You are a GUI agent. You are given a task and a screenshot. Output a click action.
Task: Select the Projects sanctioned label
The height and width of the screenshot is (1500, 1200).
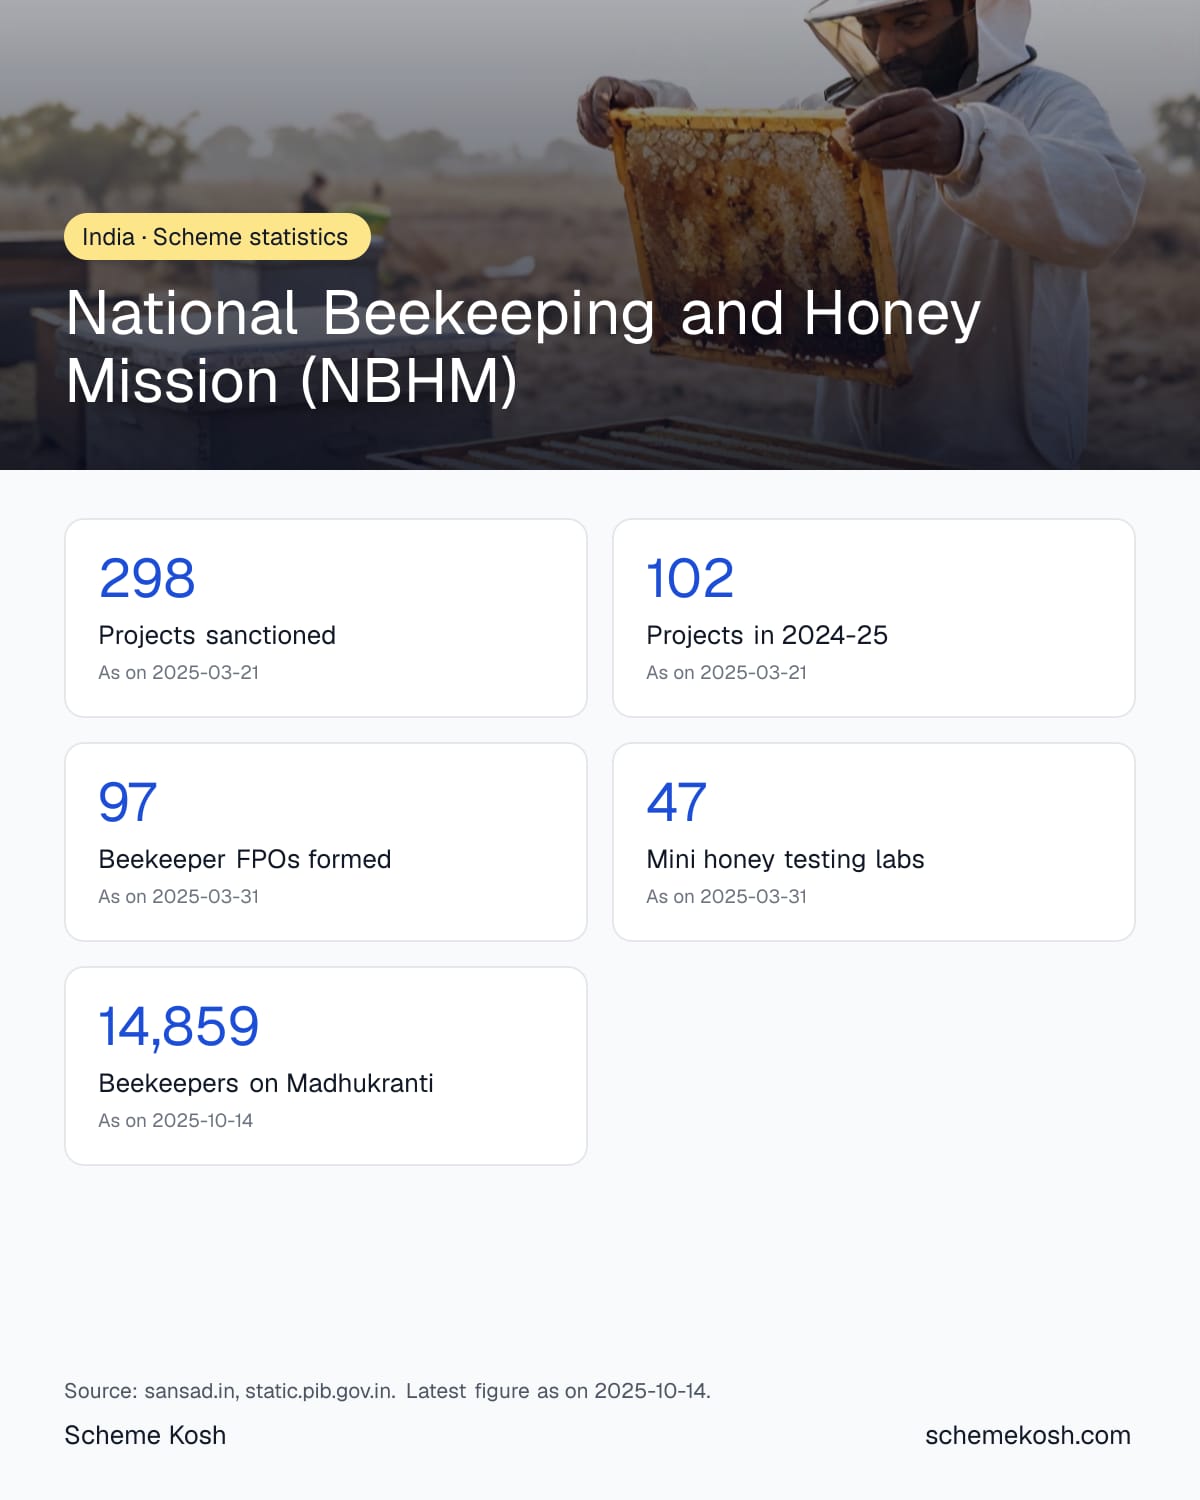217,635
